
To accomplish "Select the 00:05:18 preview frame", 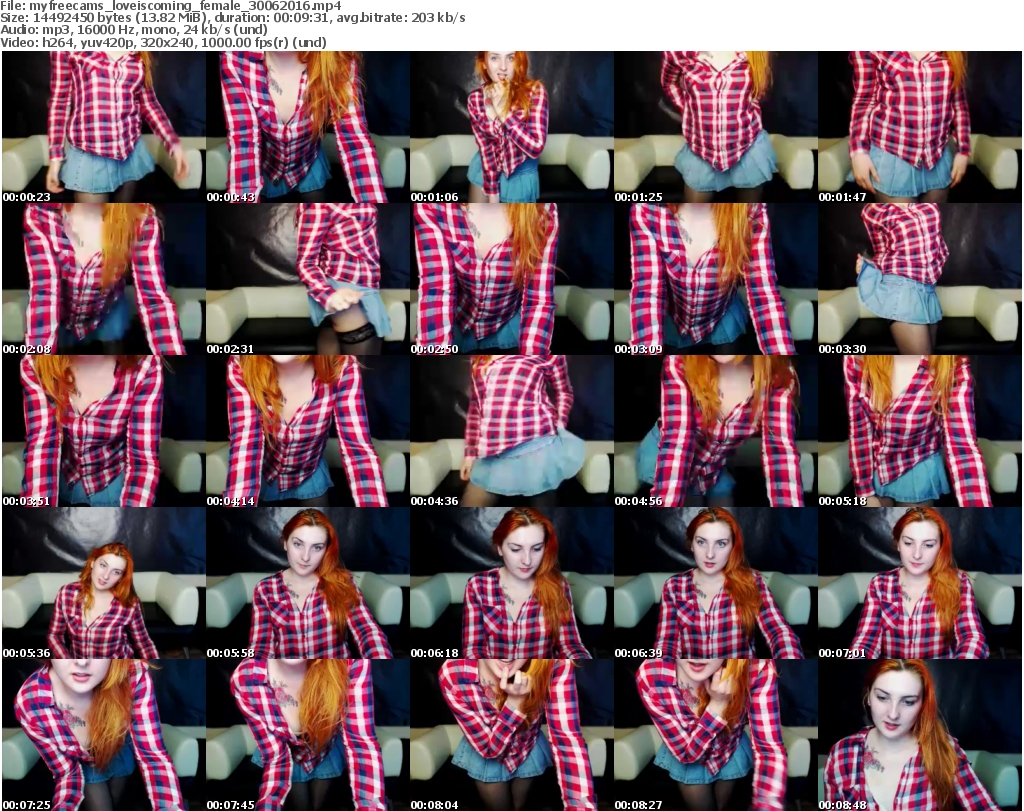I will [919, 431].
